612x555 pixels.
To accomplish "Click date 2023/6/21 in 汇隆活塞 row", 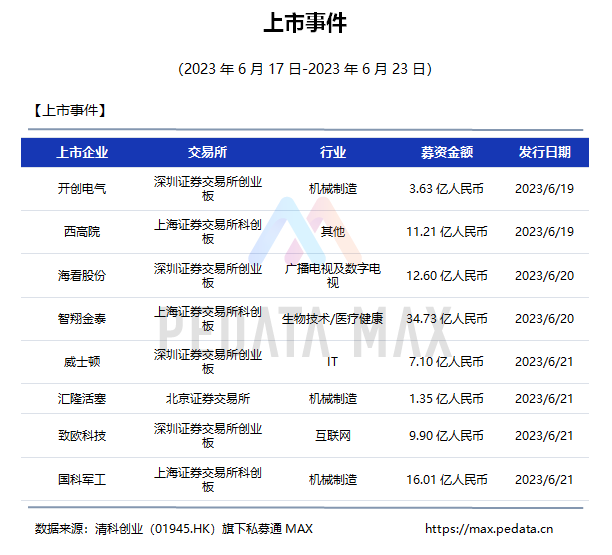I will click(x=544, y=399).
